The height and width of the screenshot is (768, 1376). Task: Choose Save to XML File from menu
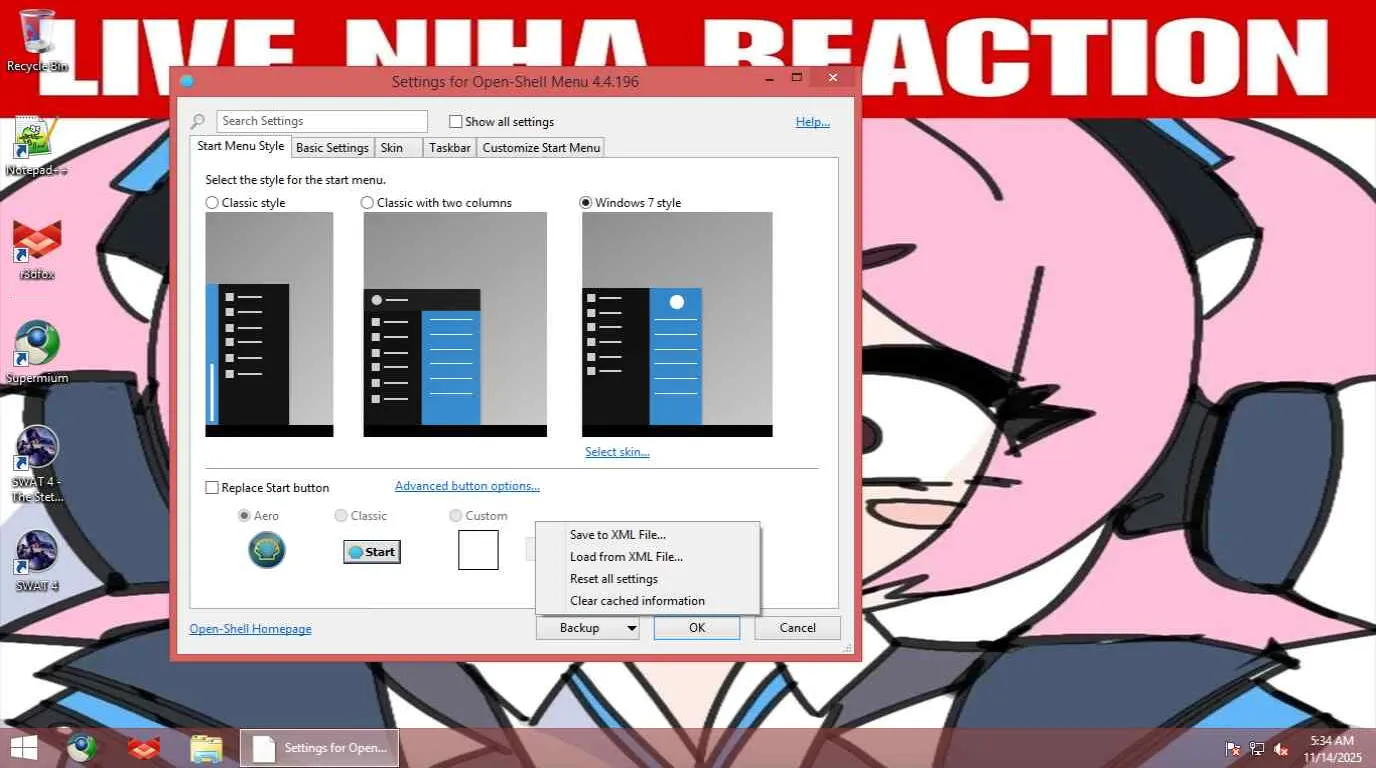648,535
